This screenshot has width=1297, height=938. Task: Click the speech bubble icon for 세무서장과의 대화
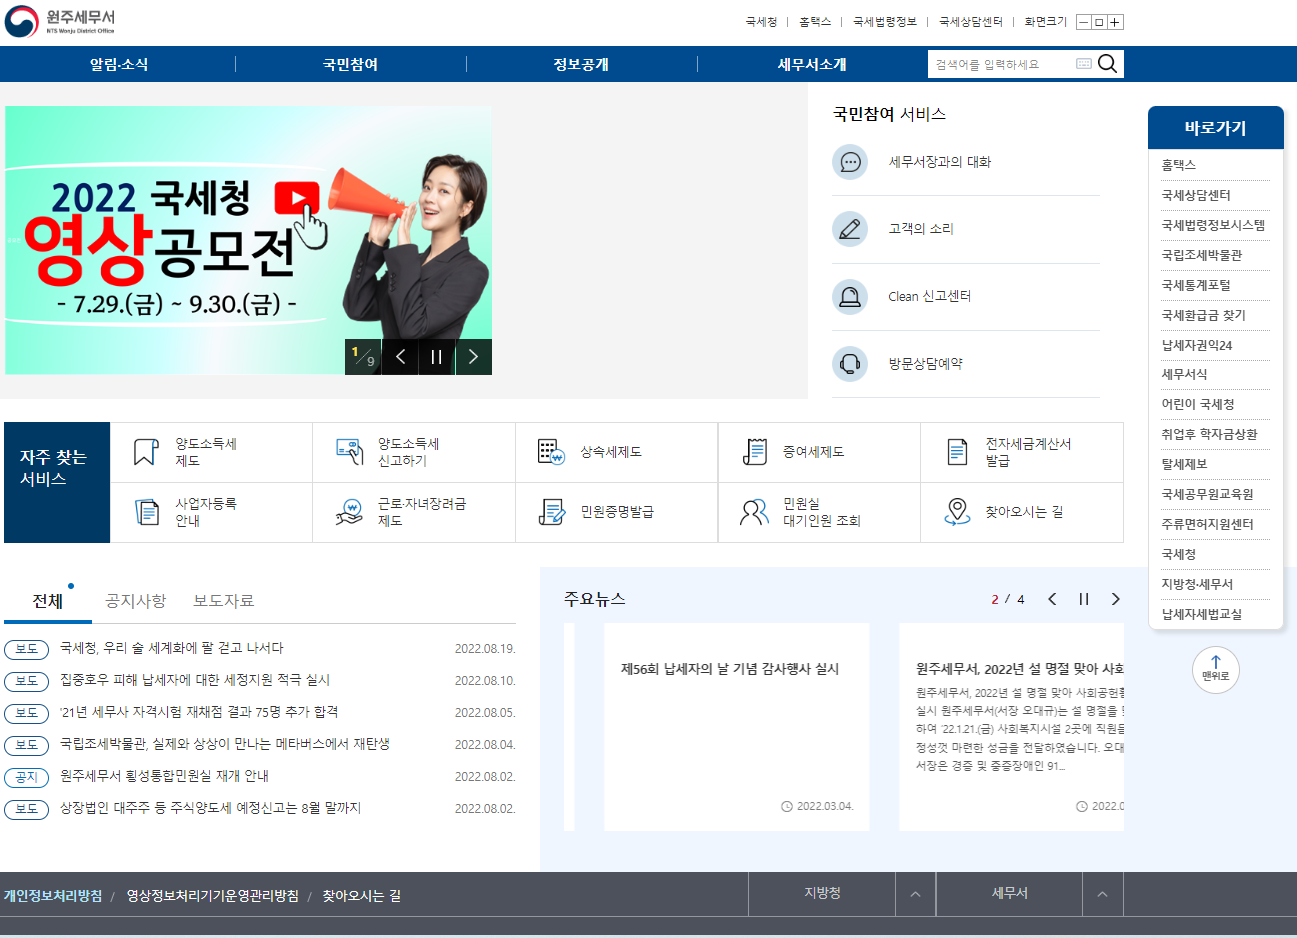click(x=850, y=162)
